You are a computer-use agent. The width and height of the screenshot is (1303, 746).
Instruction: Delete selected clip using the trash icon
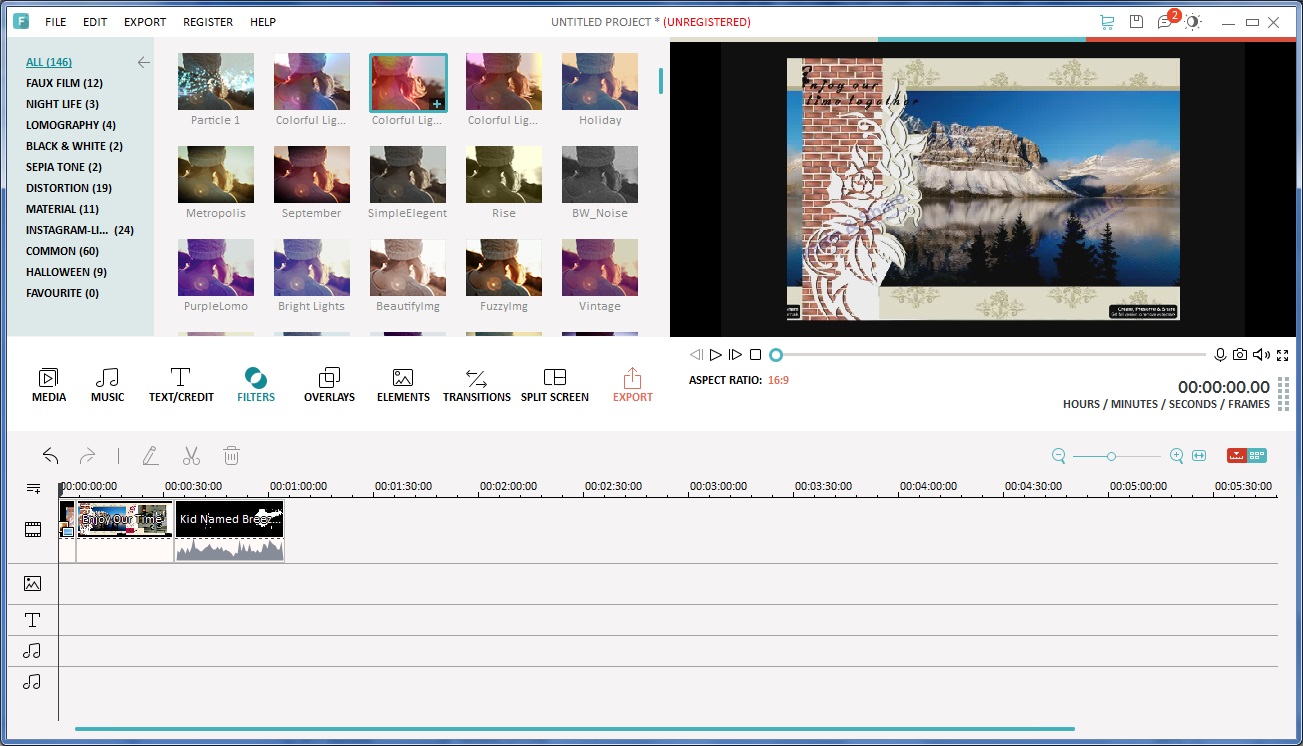pyautogui.click(x=231, y=455)
